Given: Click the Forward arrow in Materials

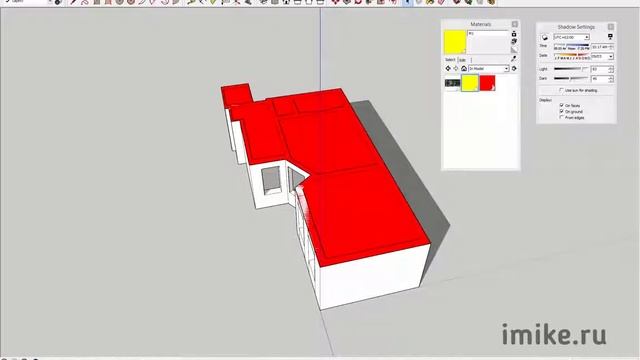Looking at the screenshot, I should click(456, 69).
